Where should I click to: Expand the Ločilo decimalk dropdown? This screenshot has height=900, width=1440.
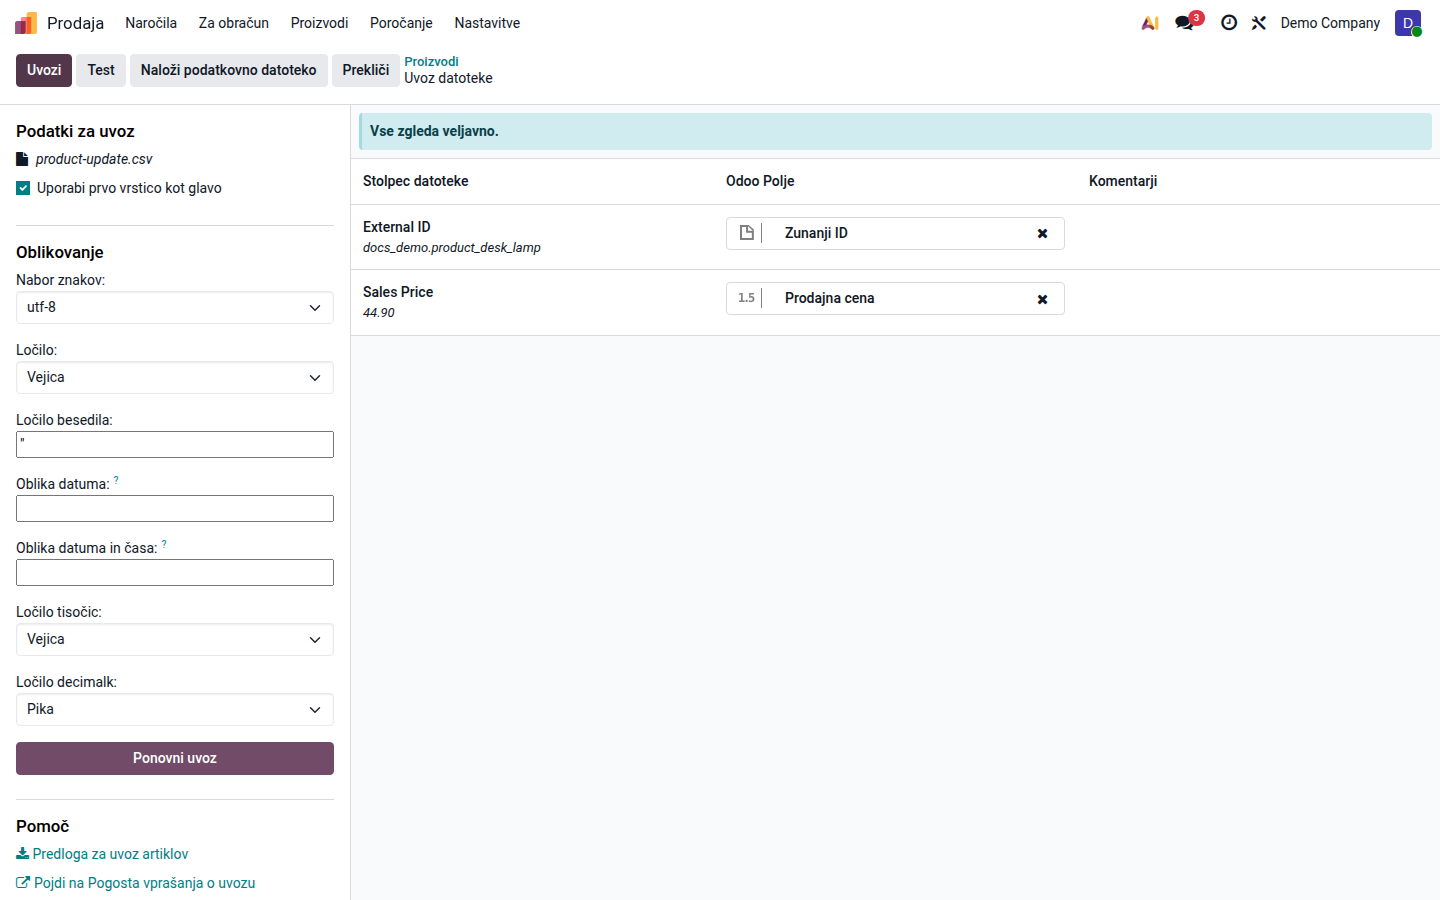click(x=175, y=710)
